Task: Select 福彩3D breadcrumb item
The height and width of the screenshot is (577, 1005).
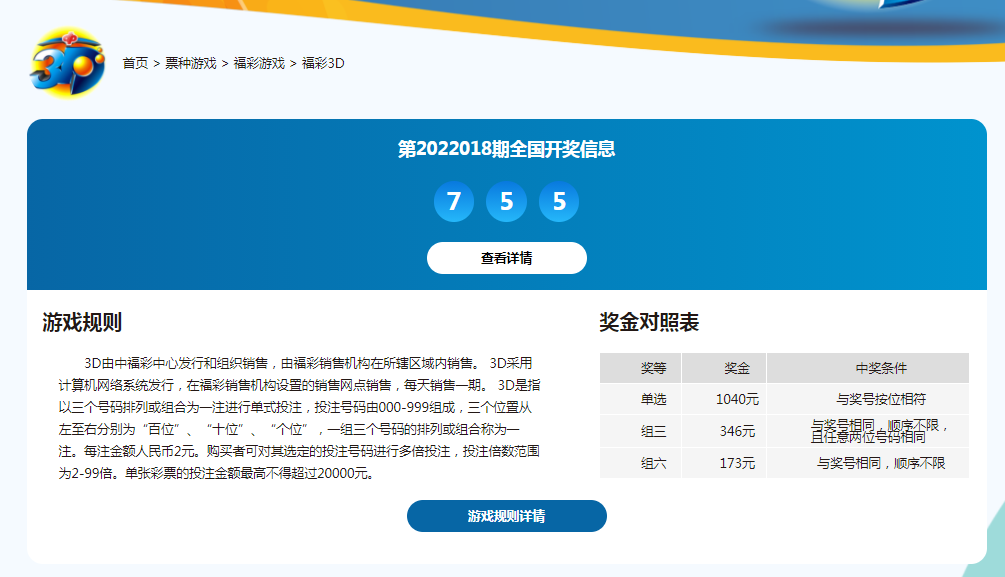Action: coord(323,63)
